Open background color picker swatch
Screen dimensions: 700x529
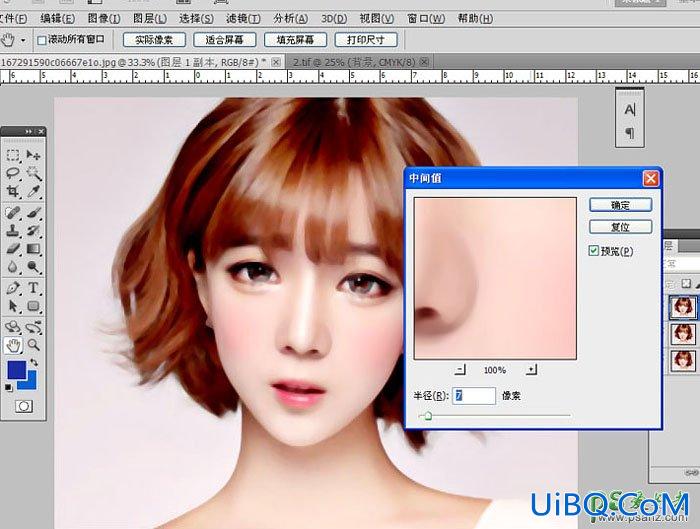coord(30,383)
